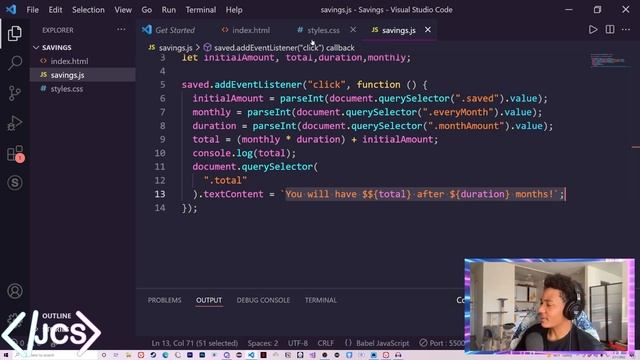
Task: Open the Extensions view with badge
Action: point(16,154)
